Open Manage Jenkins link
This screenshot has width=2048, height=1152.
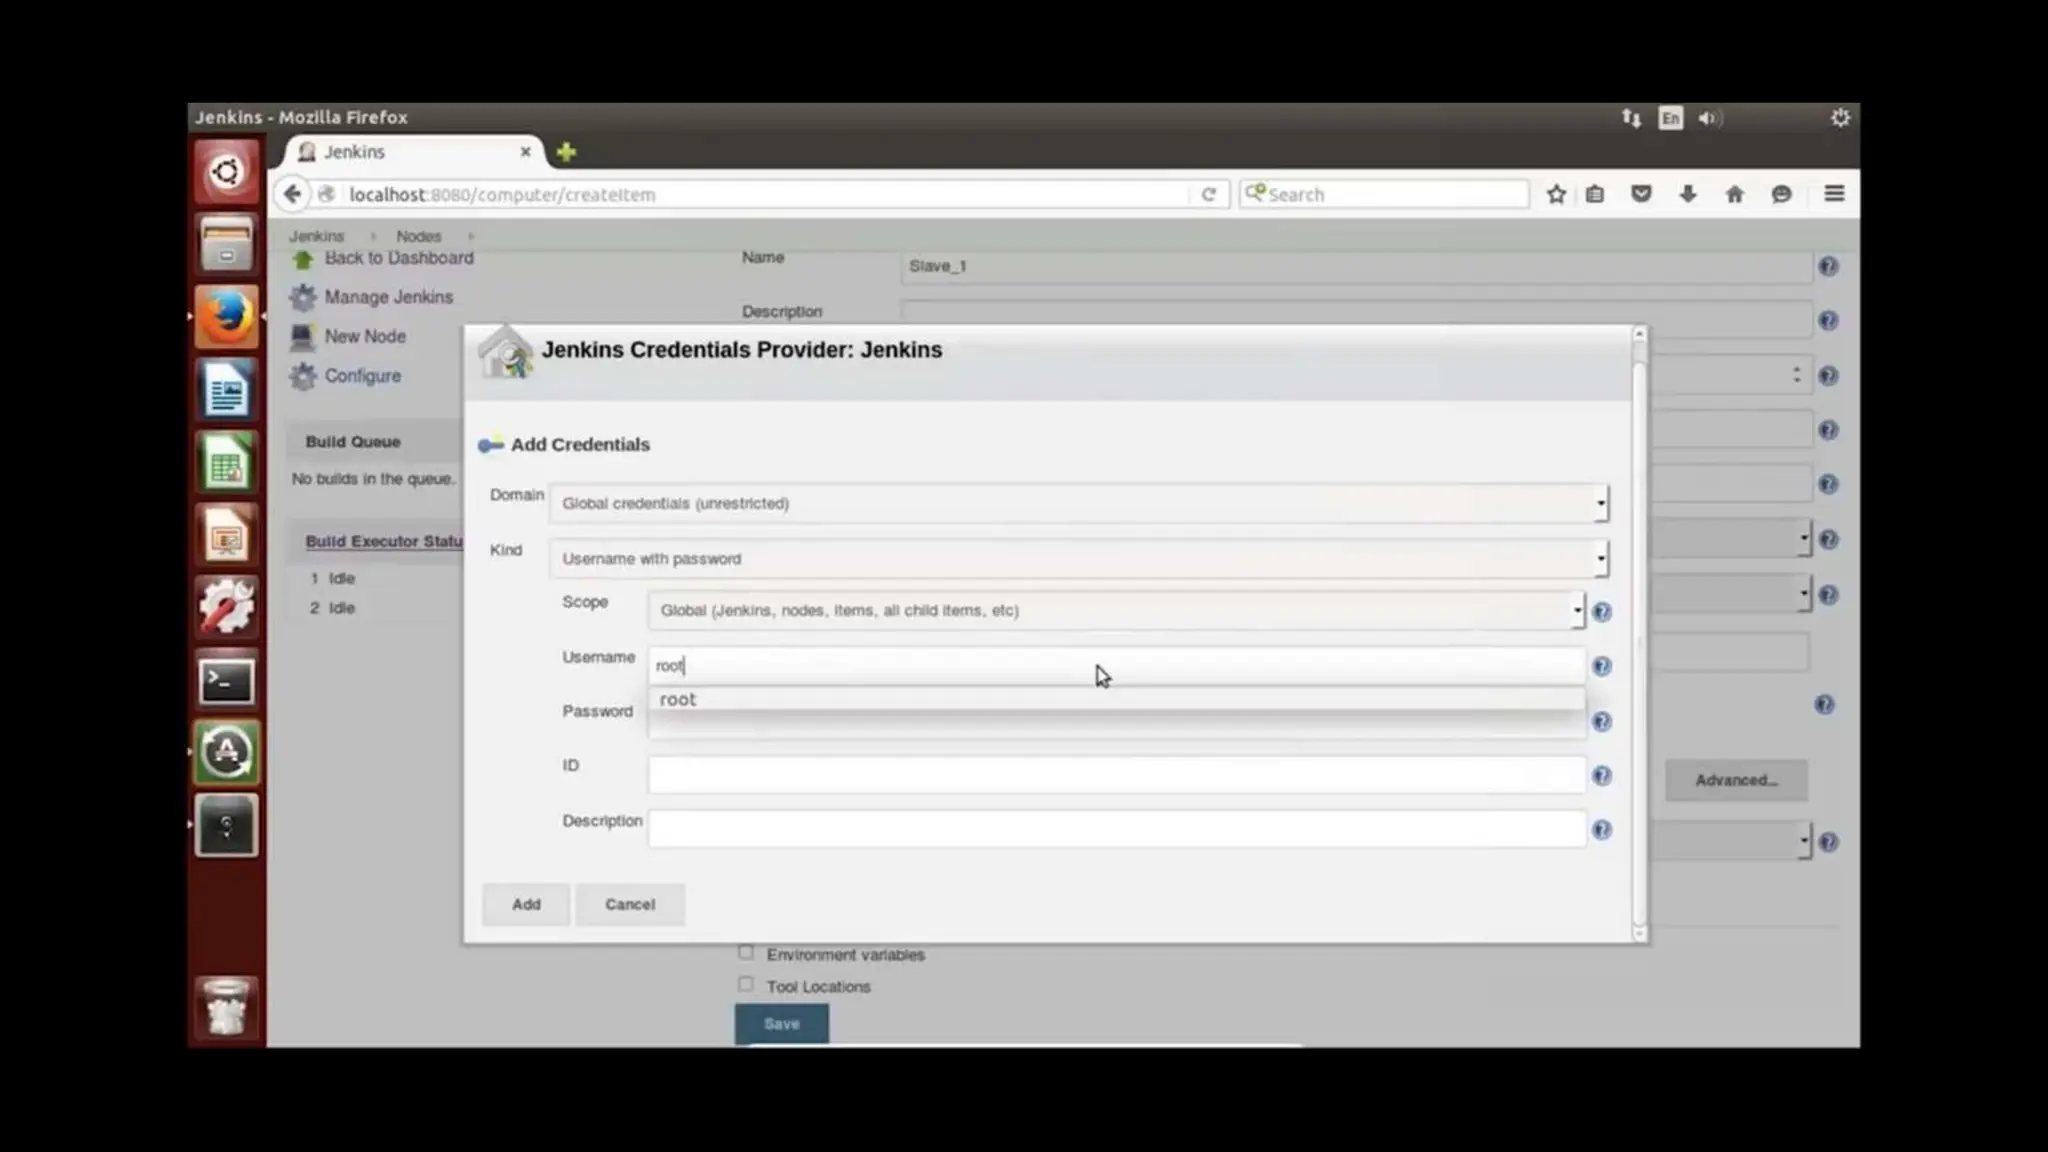click(x=388, y=297)
